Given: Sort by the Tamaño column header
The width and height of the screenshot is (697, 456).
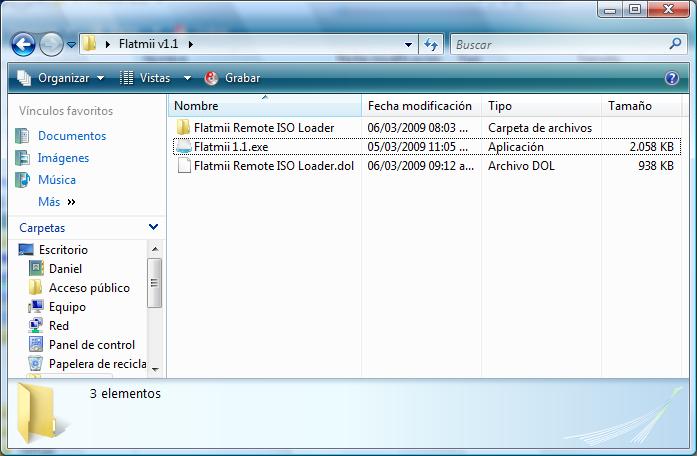Looking at the screenshot, I should (641, 106).
